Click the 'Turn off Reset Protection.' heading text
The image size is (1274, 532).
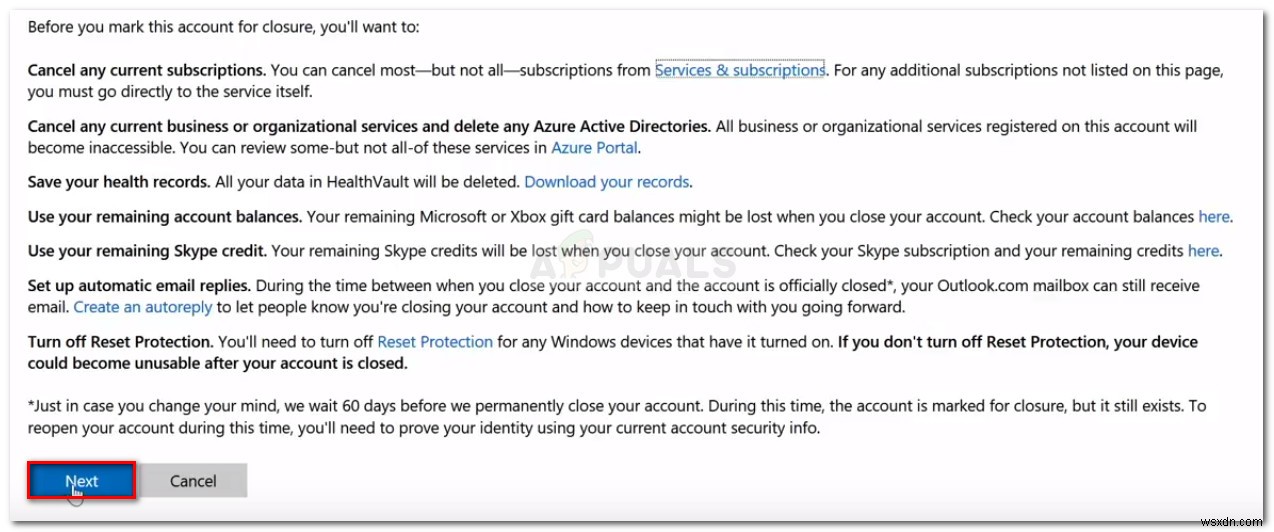[121, 342]
